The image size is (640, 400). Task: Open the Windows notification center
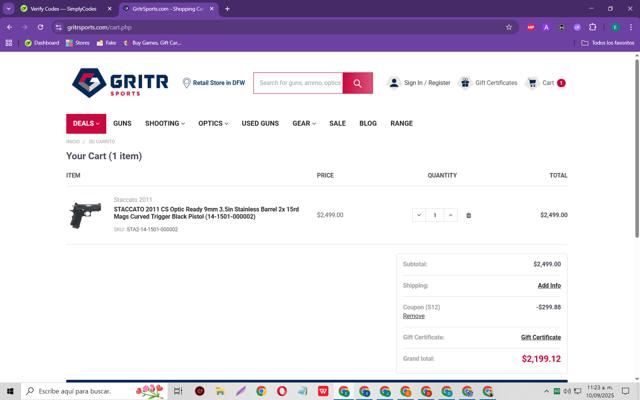pos(625,391)
